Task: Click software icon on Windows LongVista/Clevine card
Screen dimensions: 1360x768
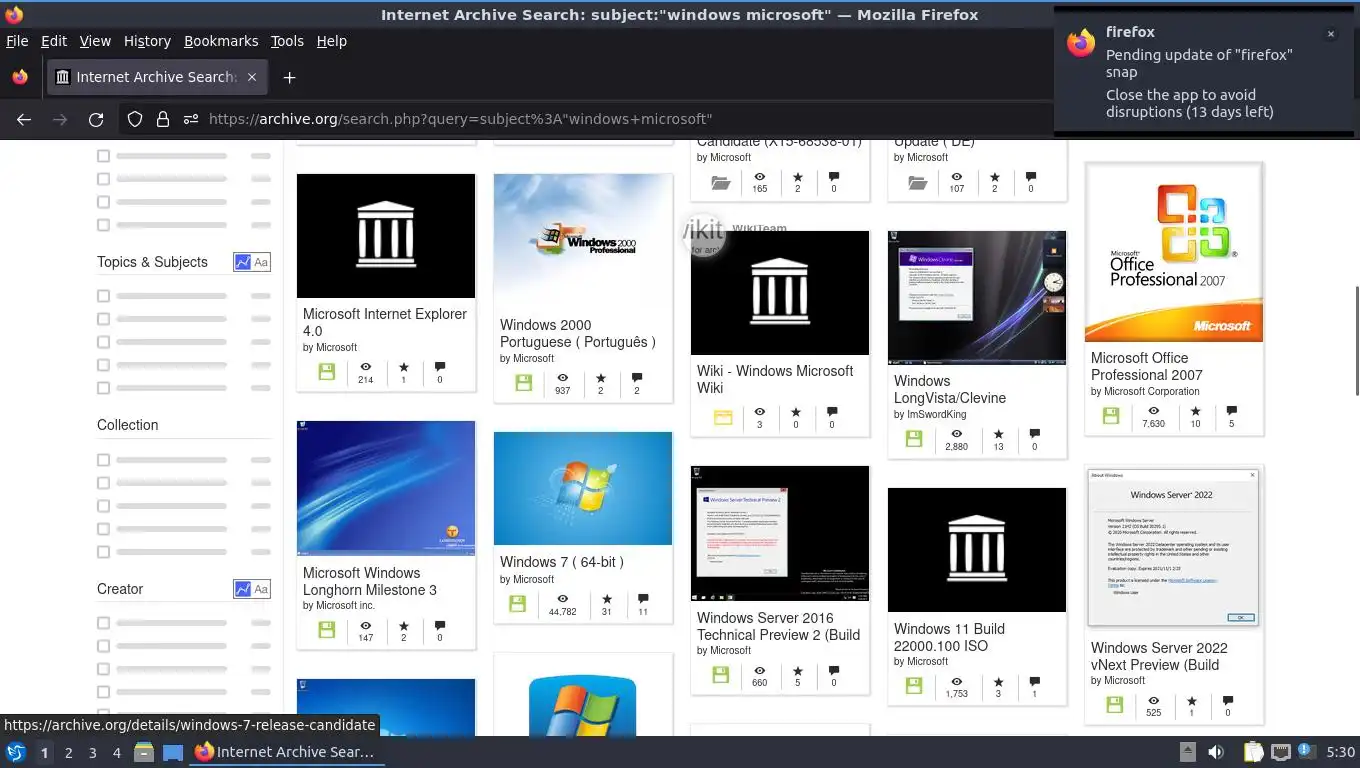Action: [913, 438]
